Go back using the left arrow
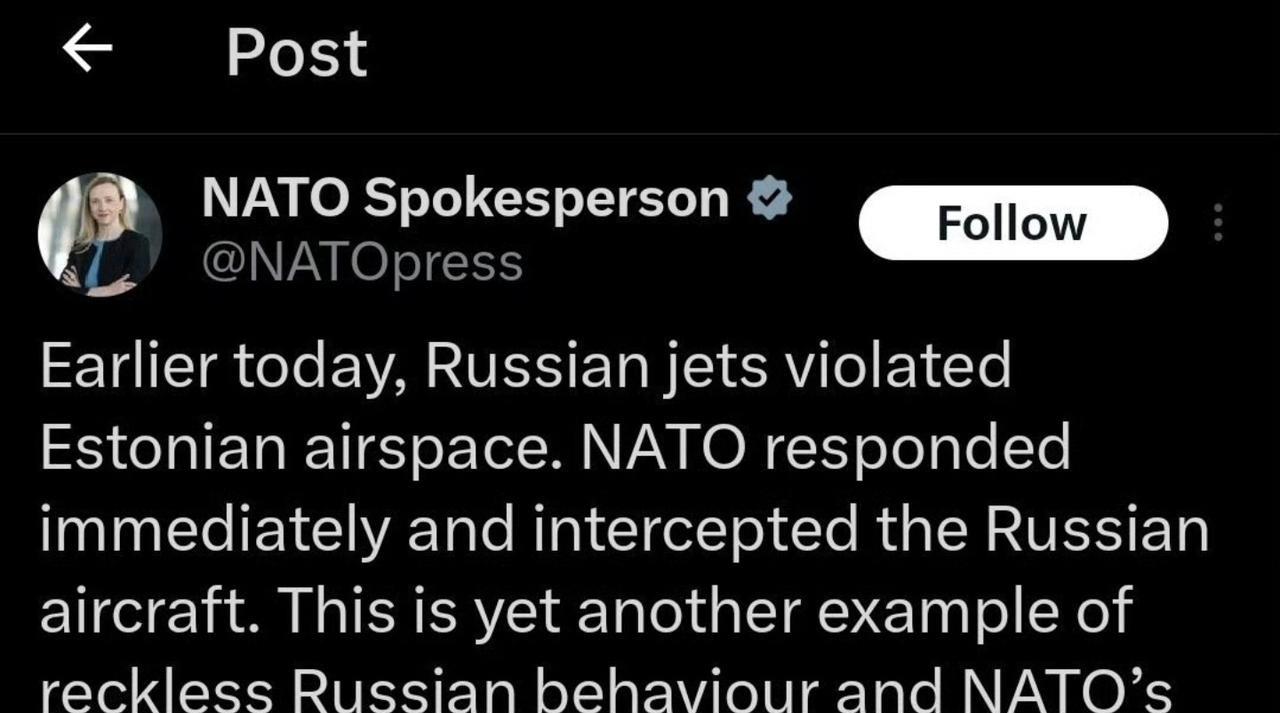The height and width of the screenshot is (713, 1280). tap(87, 51)
